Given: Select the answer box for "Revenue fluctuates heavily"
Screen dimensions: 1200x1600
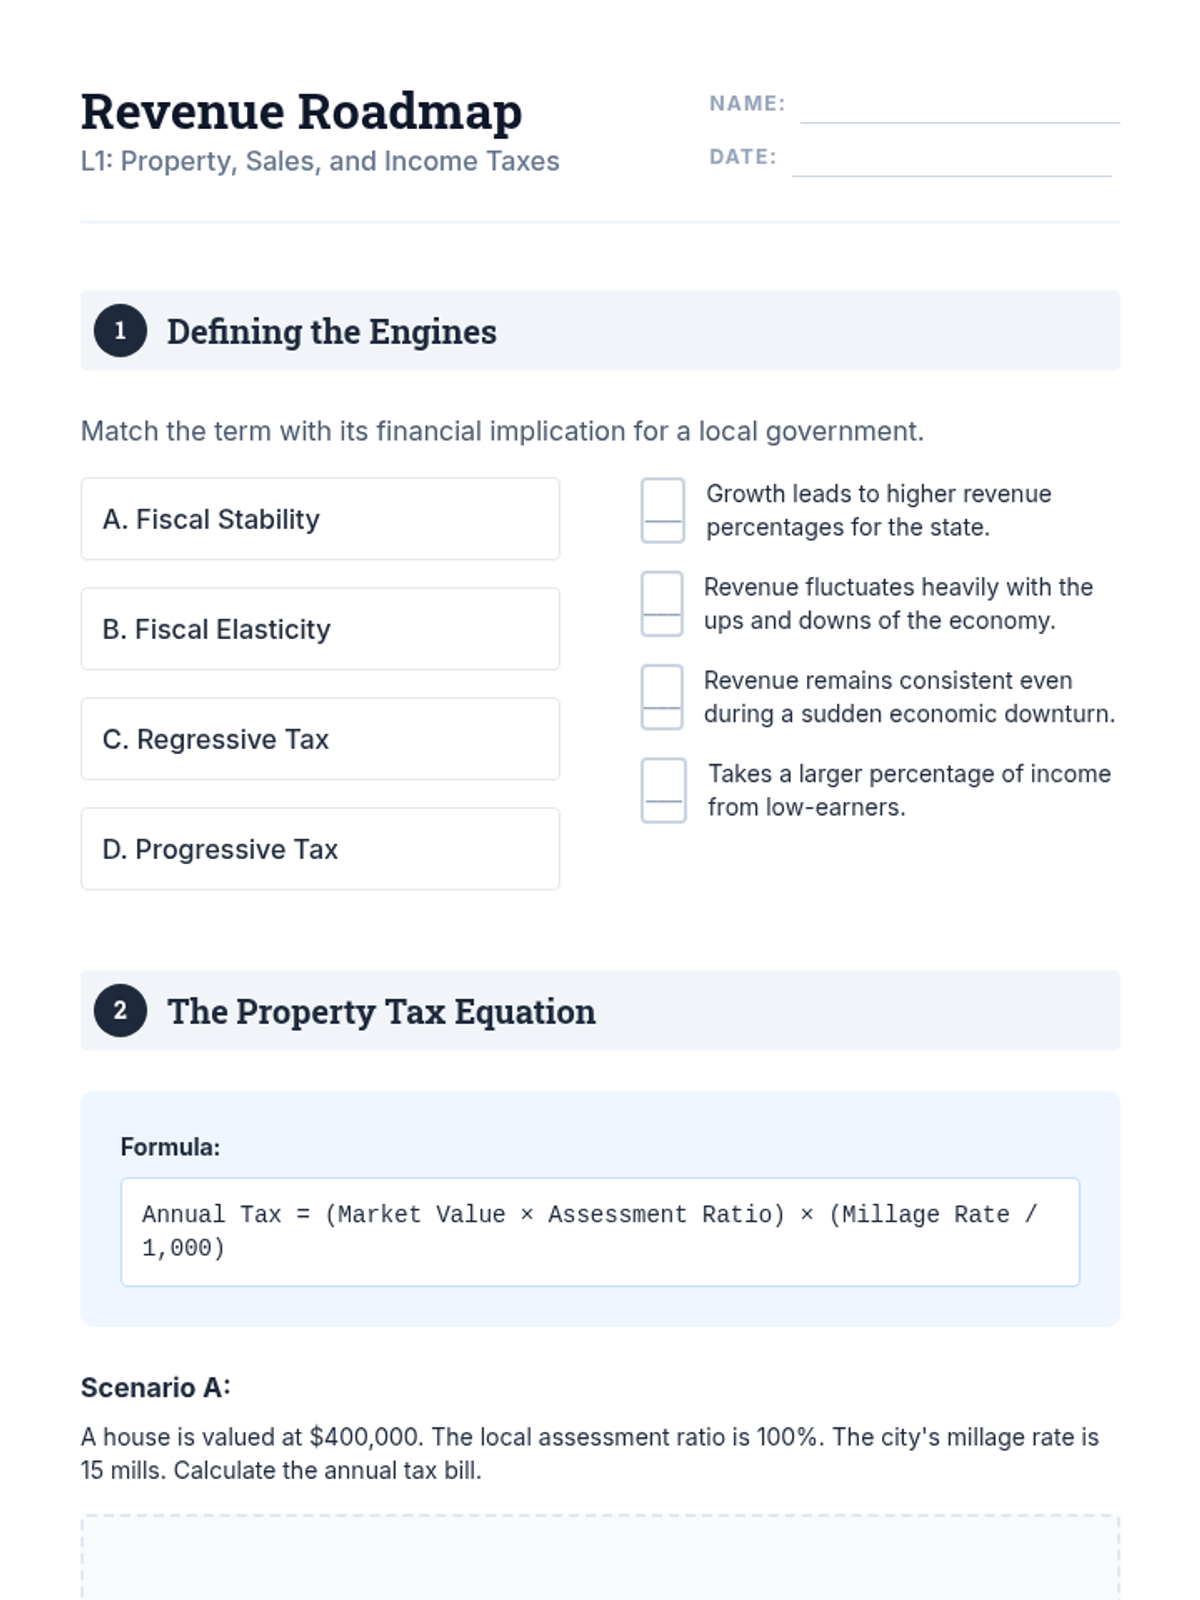Looking at the screenshot, I should (662, 604).
